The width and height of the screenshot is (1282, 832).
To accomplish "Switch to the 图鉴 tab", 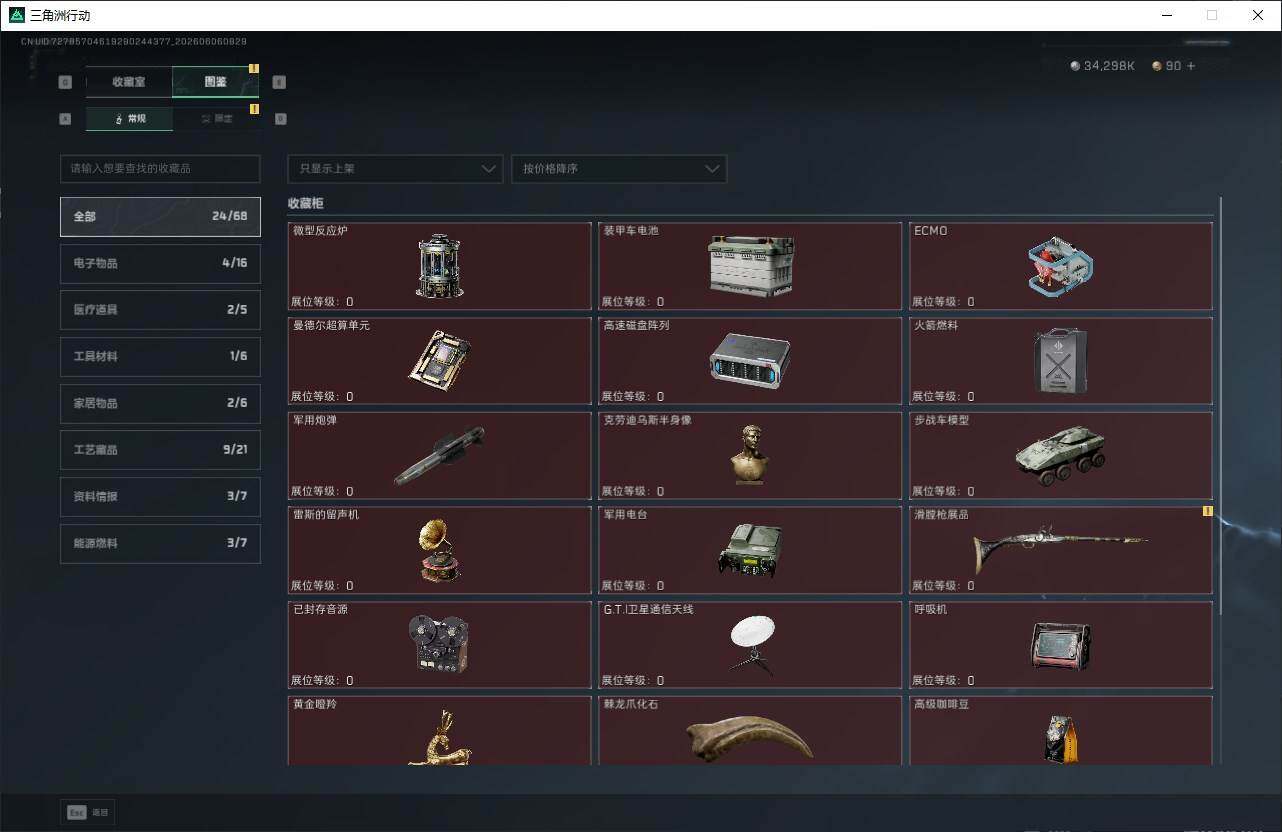I will tap(215, 82).
